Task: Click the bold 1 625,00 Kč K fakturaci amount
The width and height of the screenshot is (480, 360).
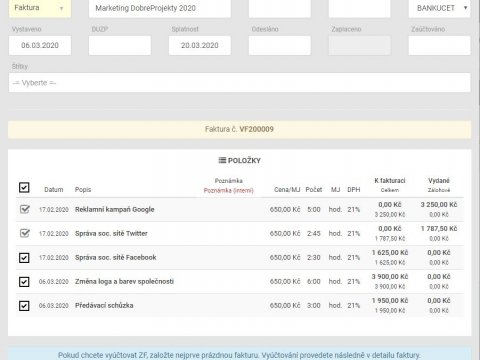Action: pyautogui.click(x=390, y=253)
